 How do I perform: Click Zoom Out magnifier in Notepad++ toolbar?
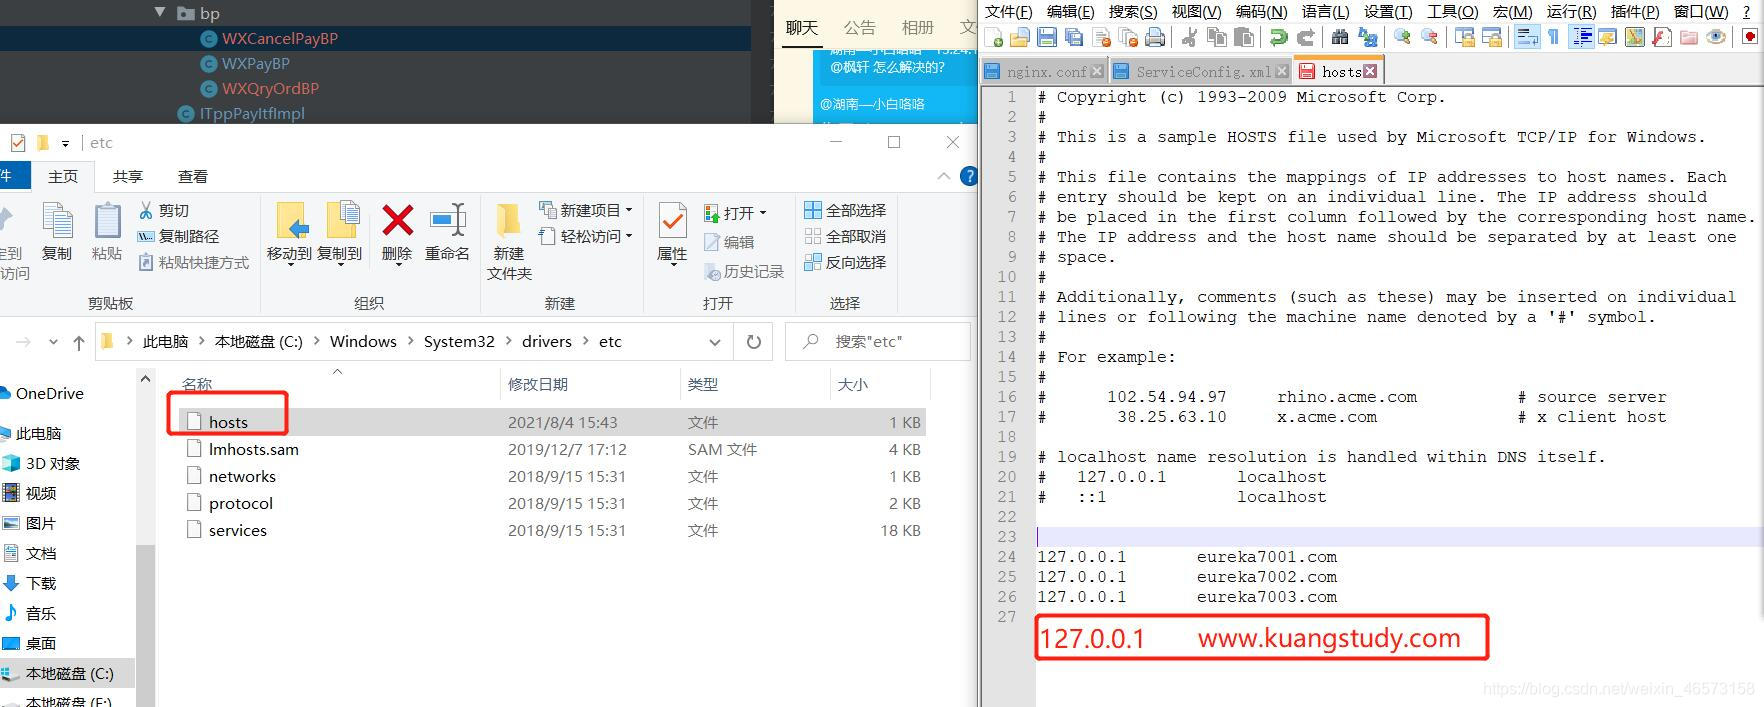point(1429,38)
